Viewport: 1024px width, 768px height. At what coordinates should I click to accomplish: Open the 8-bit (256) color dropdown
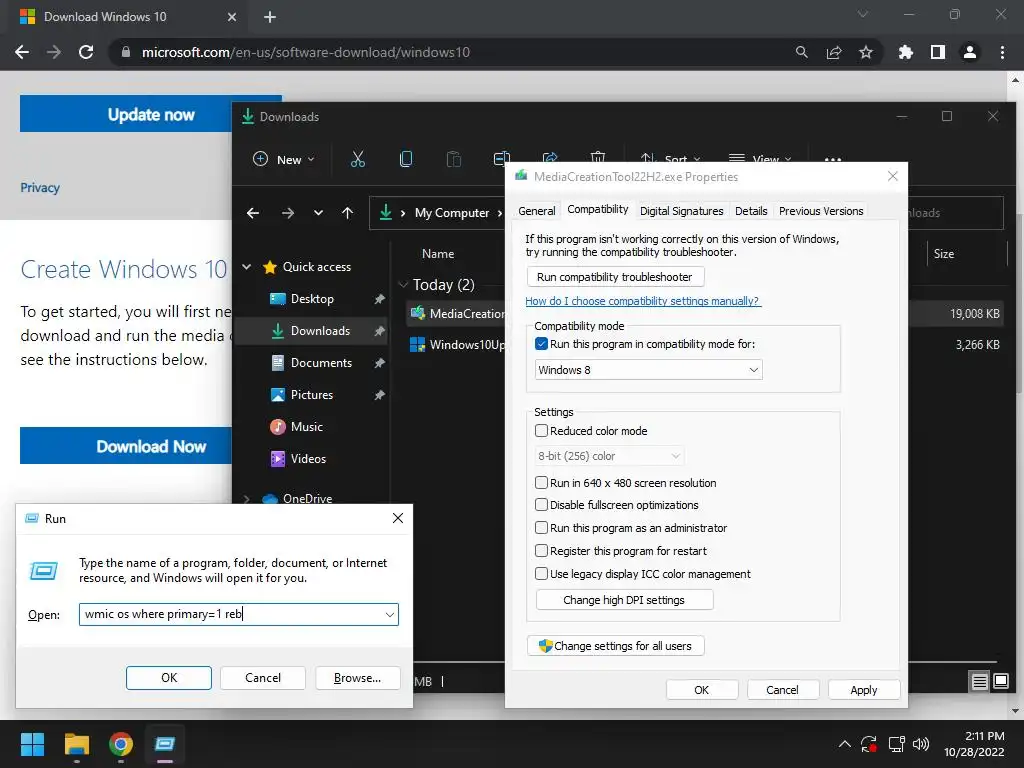point(609,456)
